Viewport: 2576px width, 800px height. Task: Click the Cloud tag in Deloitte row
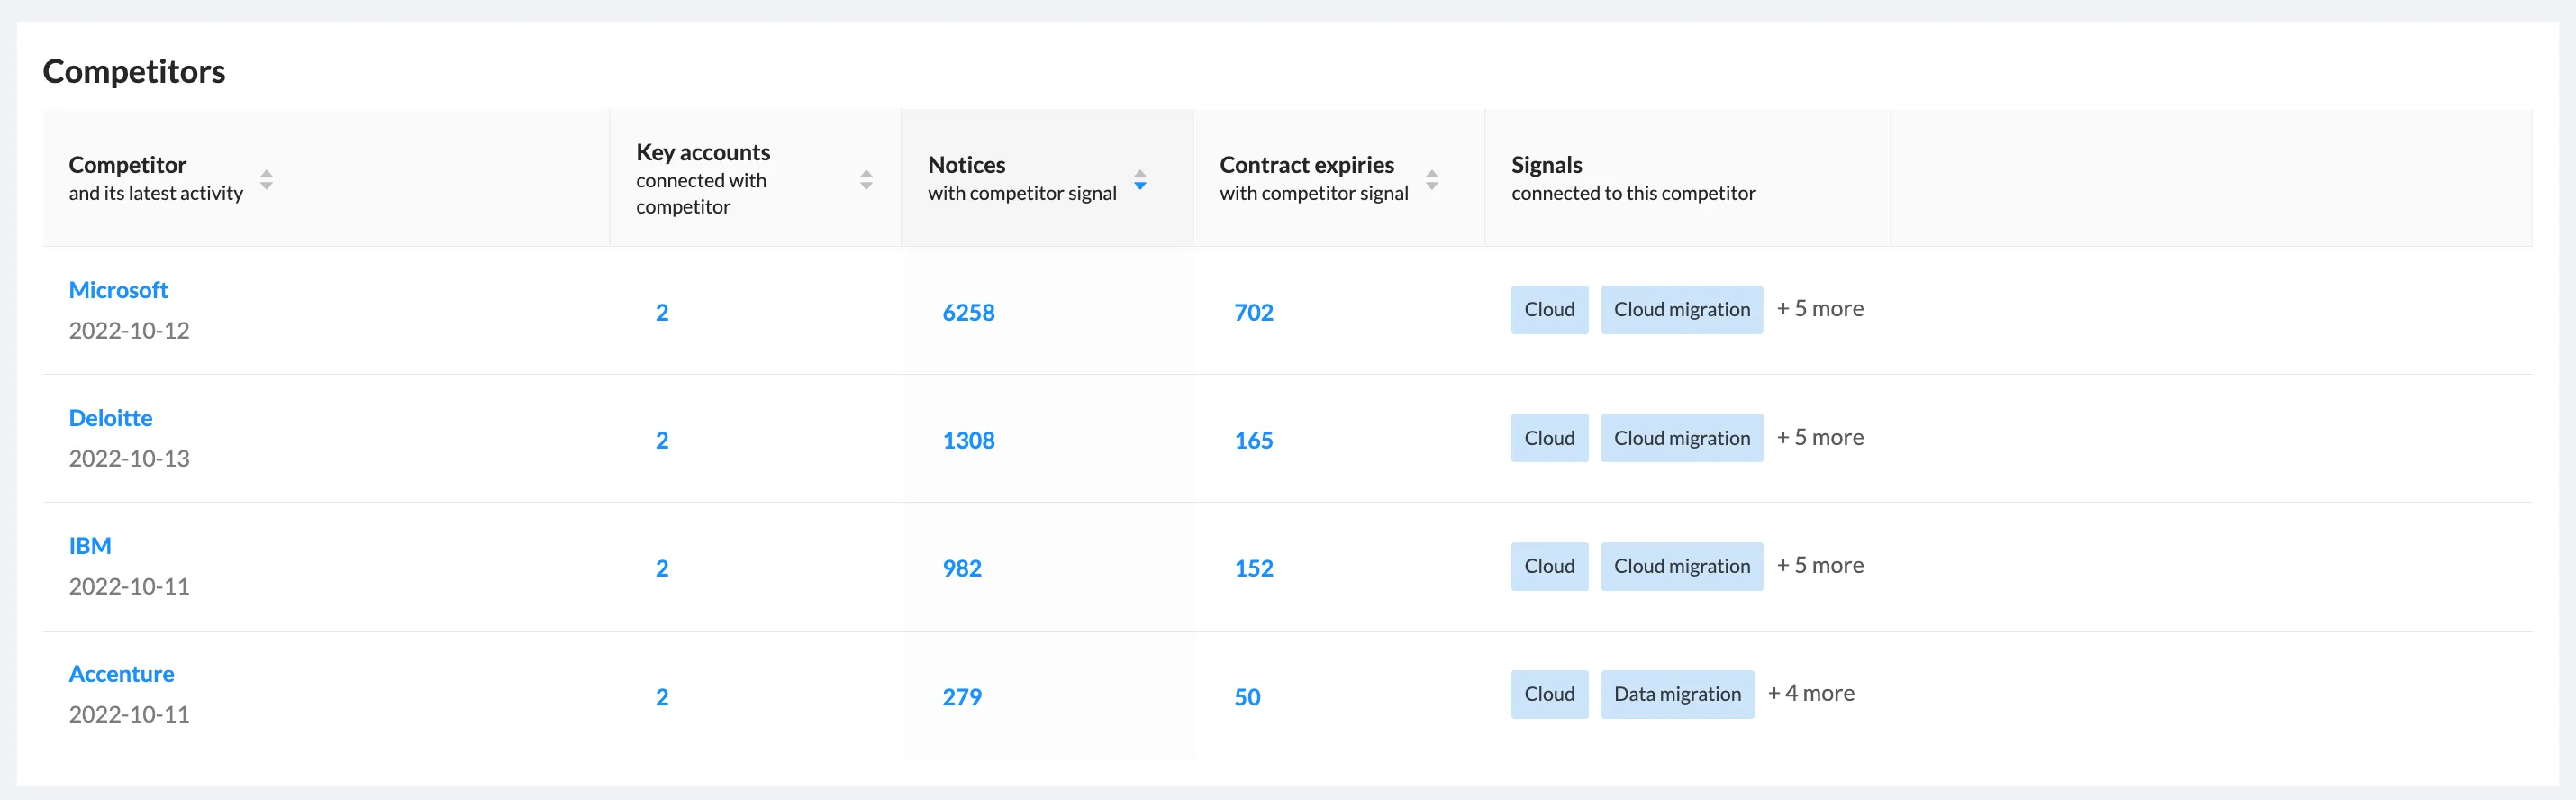(1549, 438)
